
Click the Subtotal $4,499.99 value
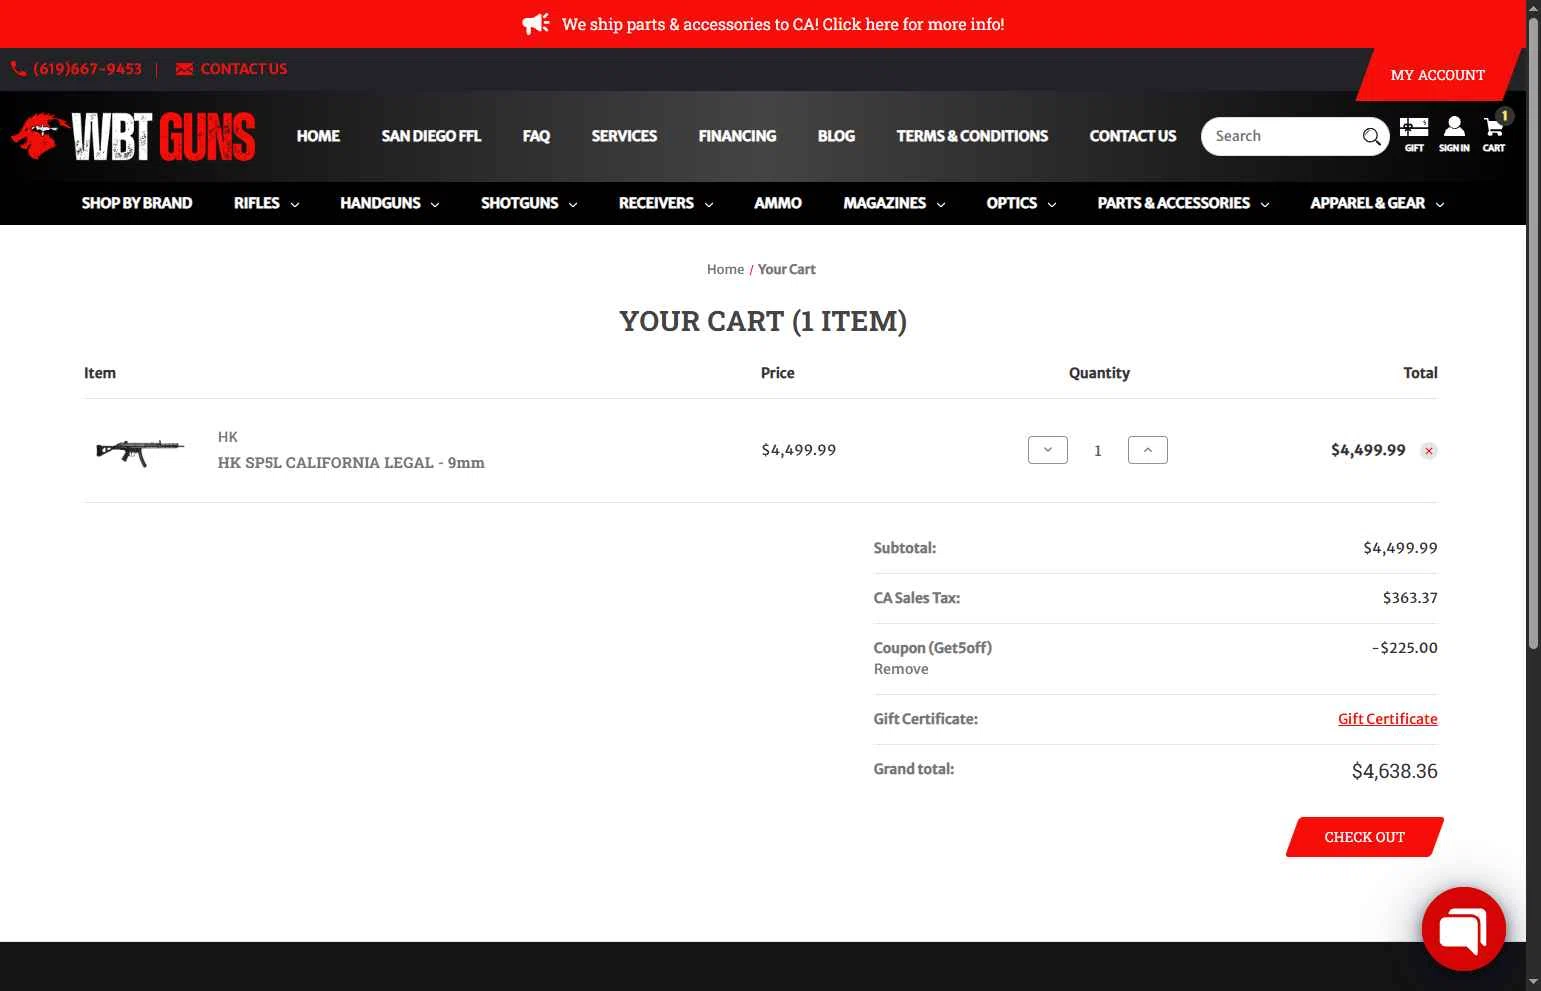(1401, 548)
